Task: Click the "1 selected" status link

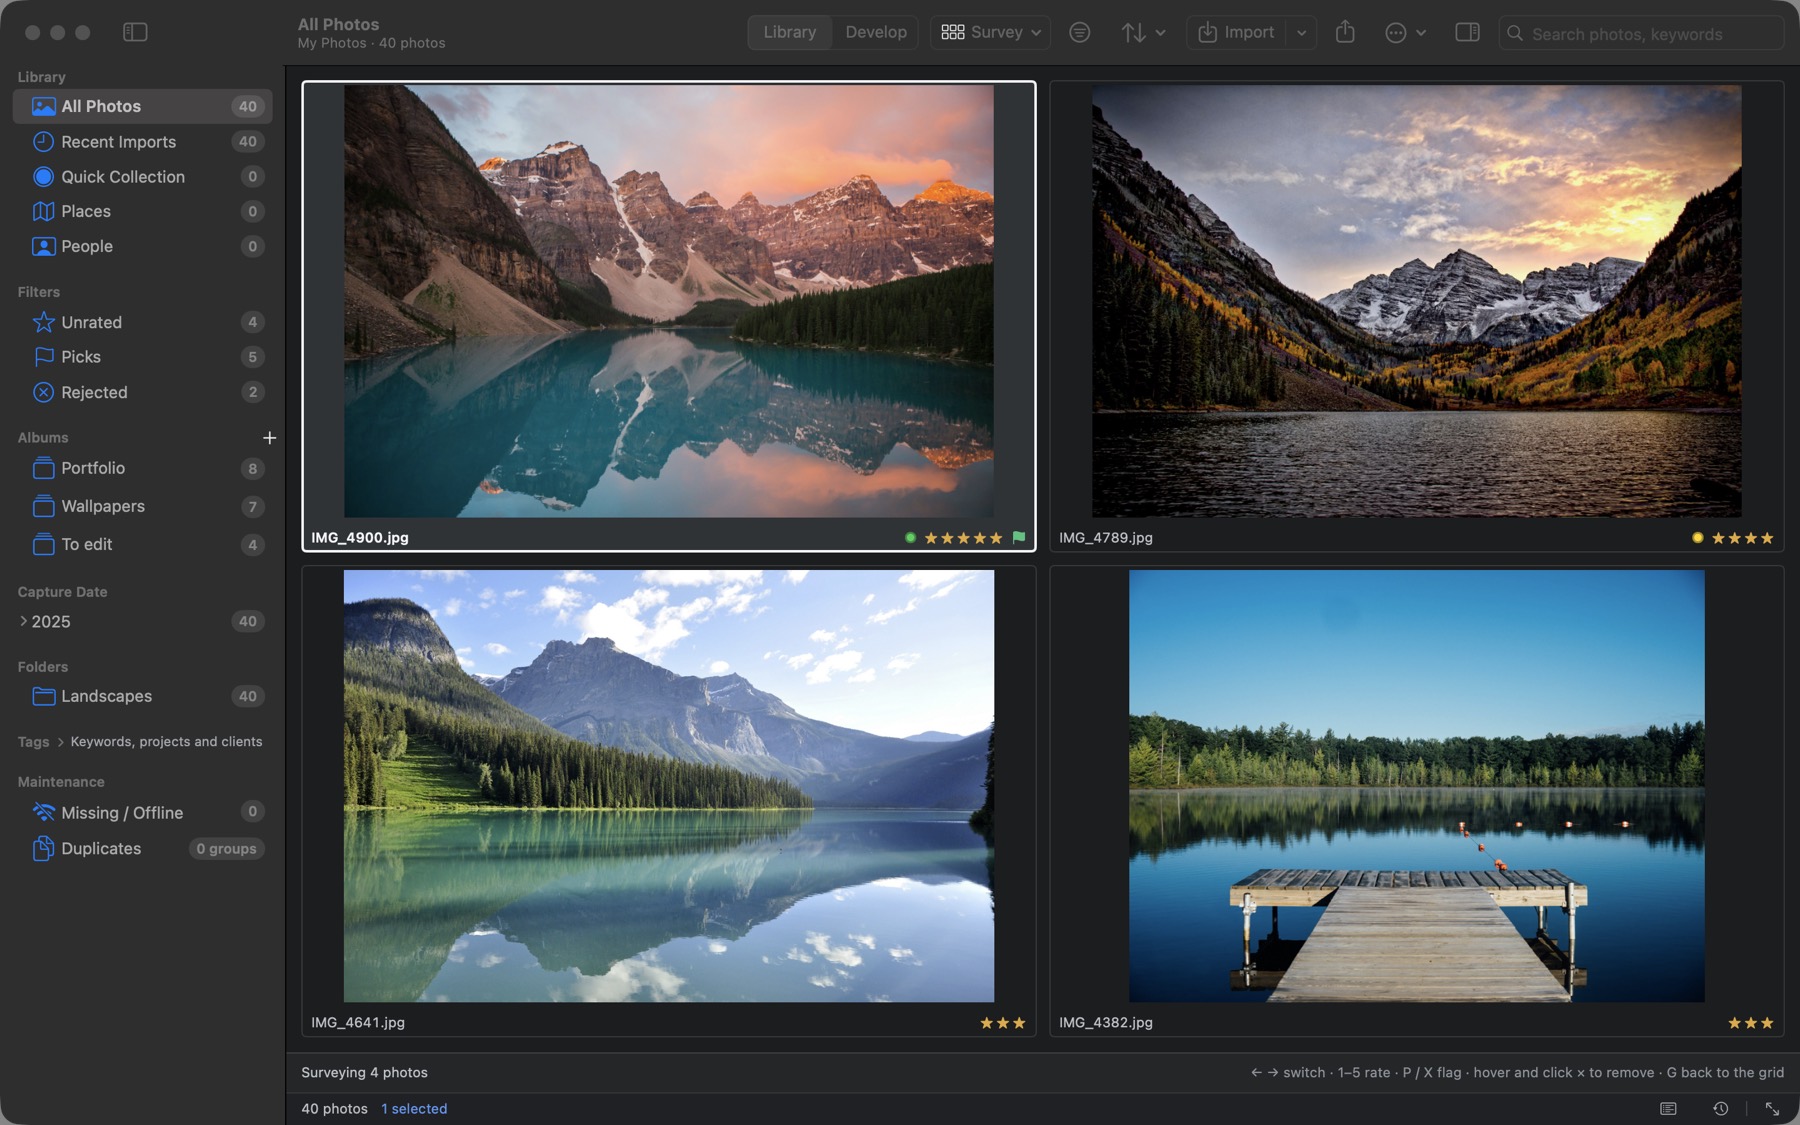Action: pos(414,1108)
